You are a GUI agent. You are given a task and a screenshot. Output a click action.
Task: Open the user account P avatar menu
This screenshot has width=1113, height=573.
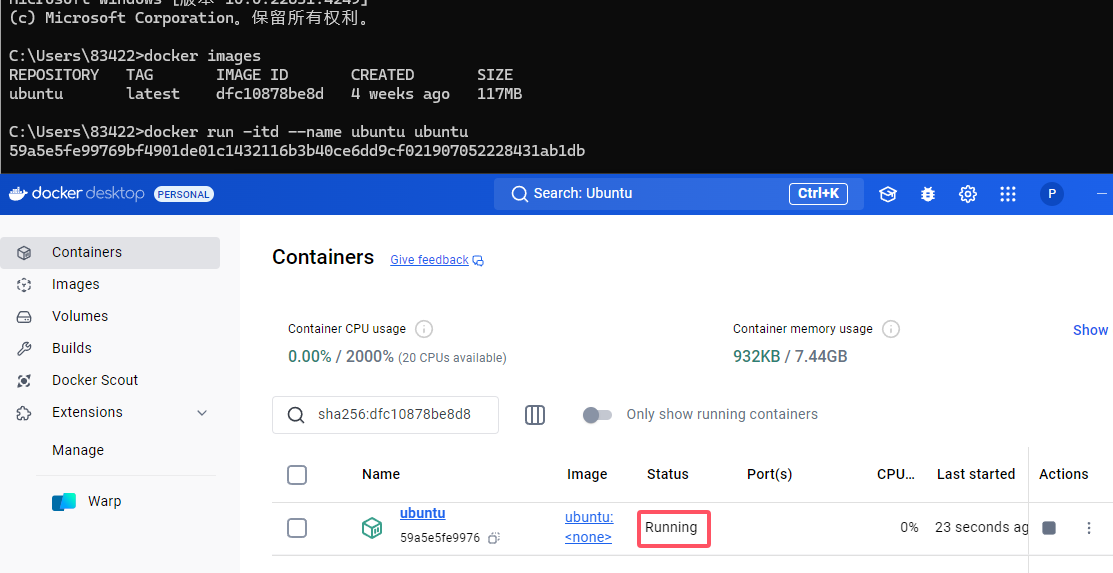(x=1051, y=194)
